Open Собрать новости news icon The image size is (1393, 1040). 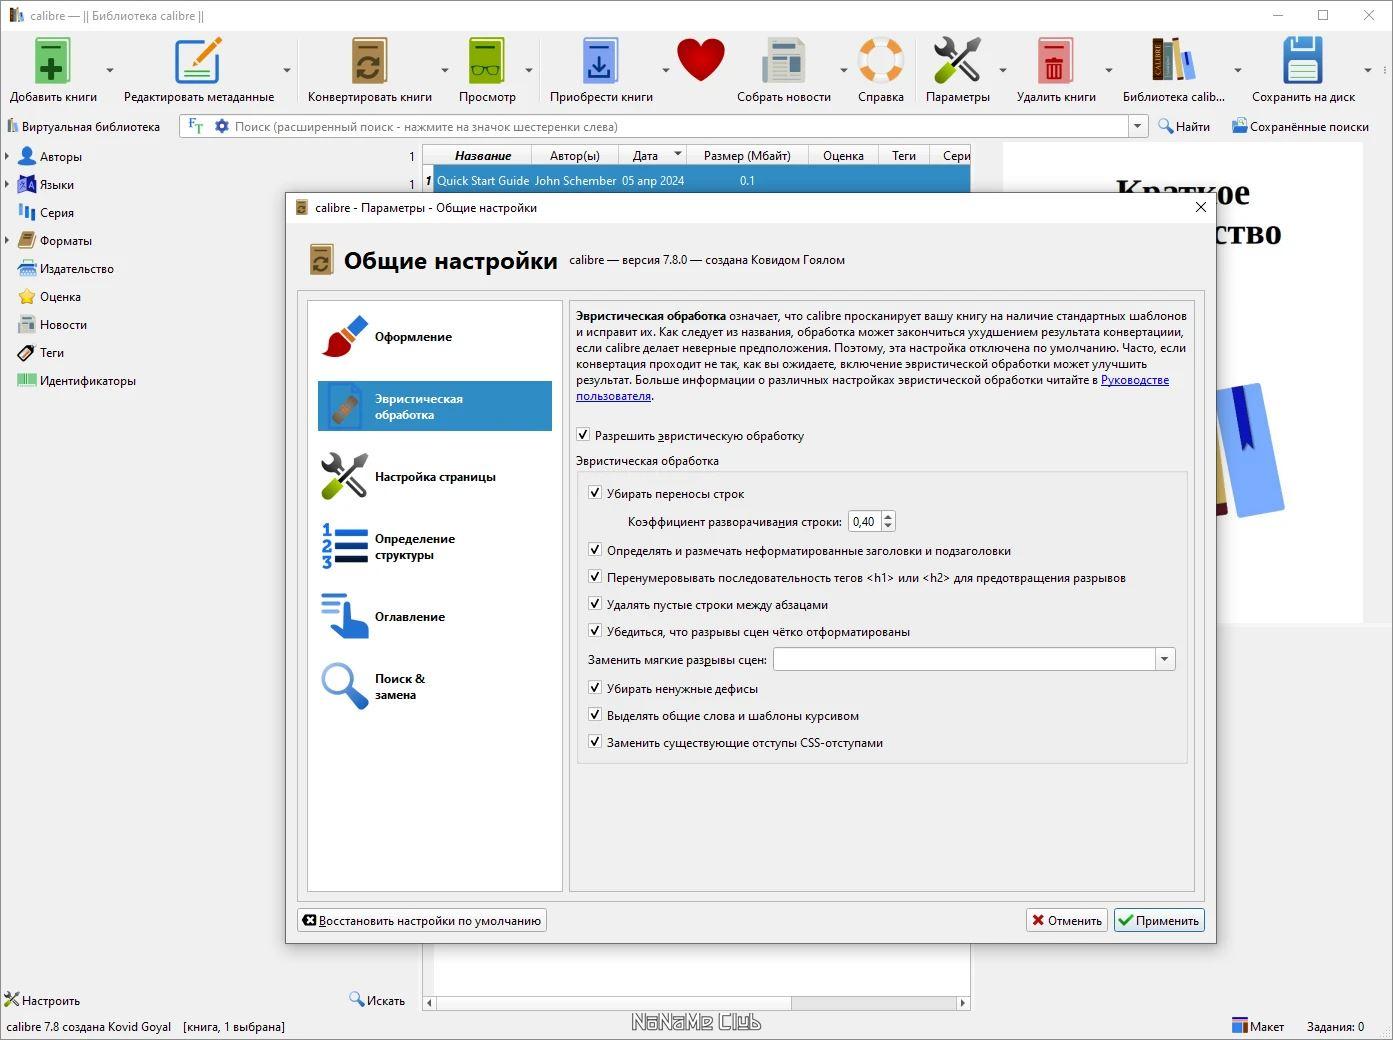[x=783, y=62]
